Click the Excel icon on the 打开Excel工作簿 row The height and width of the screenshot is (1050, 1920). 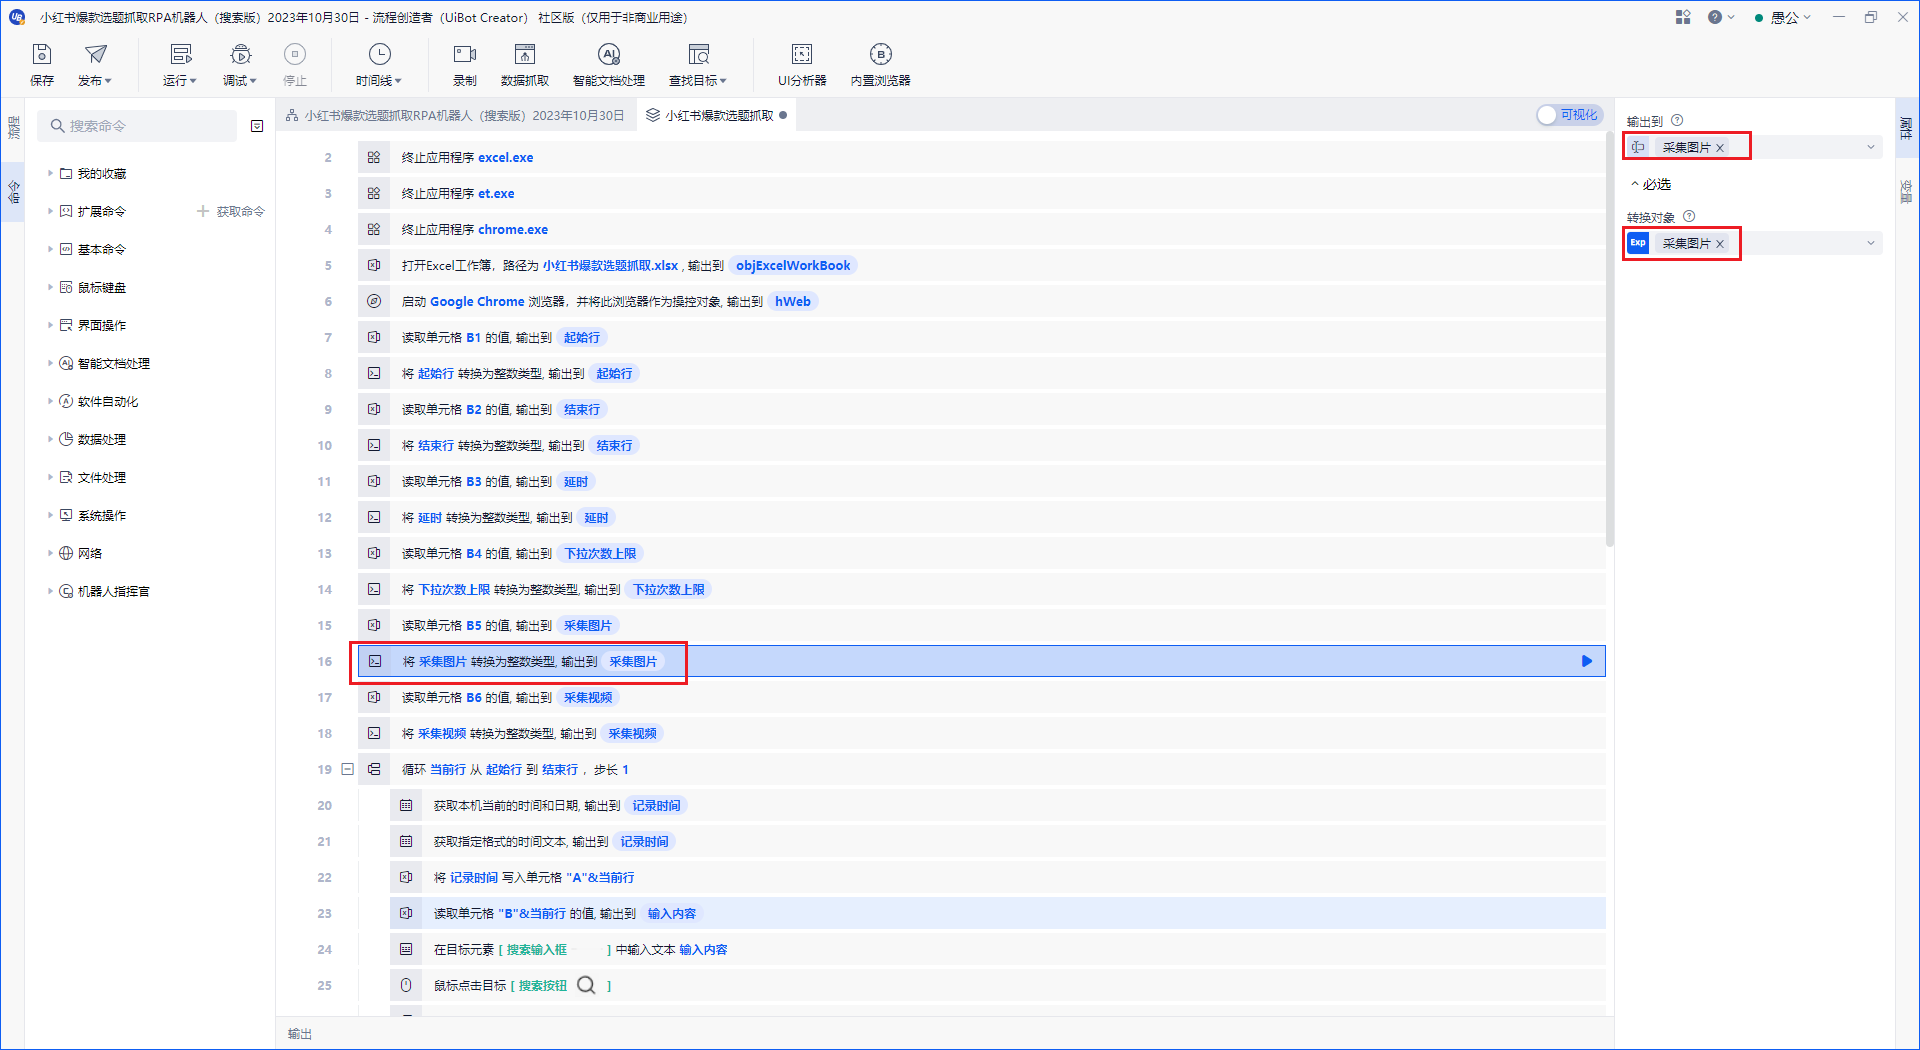coord(374,265)
